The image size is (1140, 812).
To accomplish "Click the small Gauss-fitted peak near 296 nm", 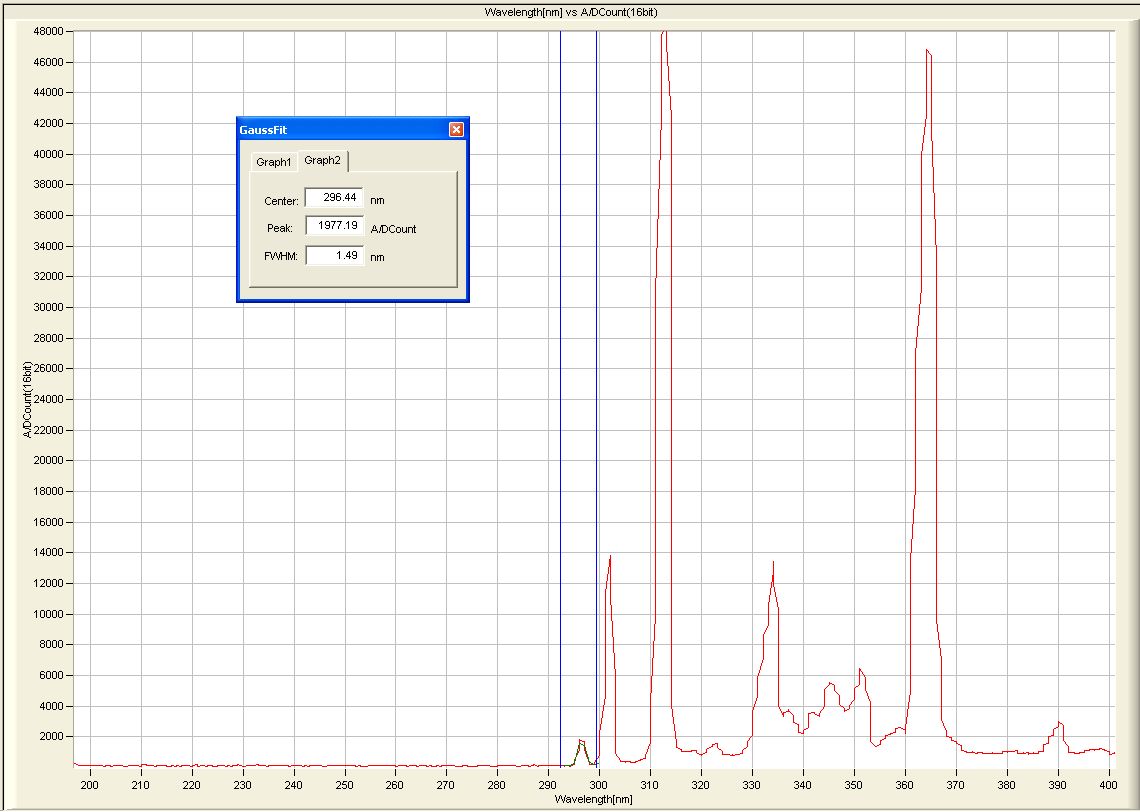I will [x=581, y=742].
